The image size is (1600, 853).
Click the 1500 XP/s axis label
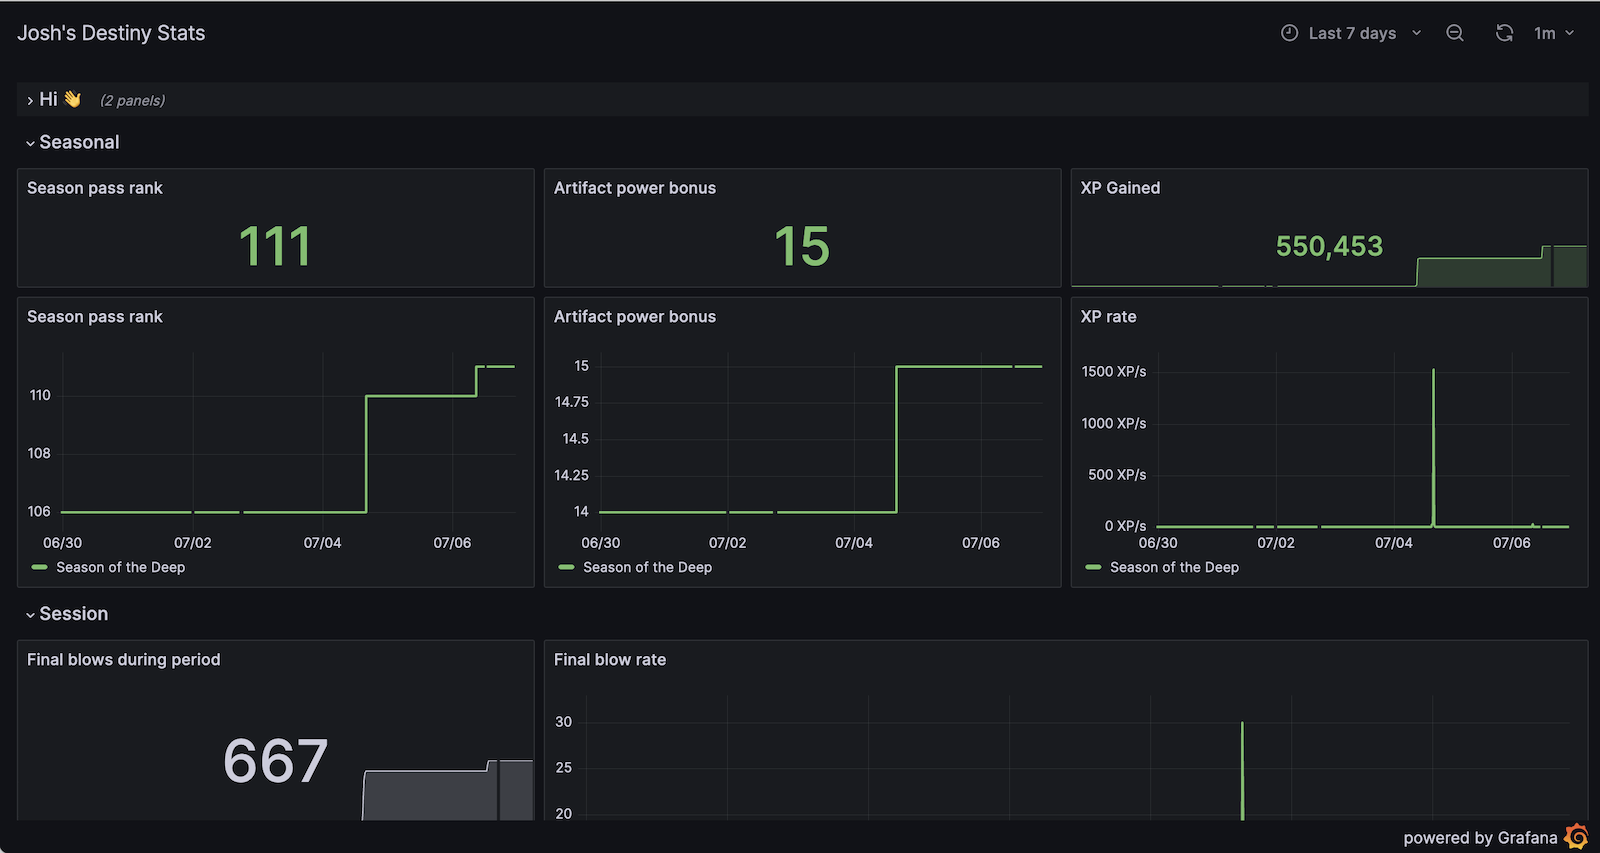[x=1114, y=372]
